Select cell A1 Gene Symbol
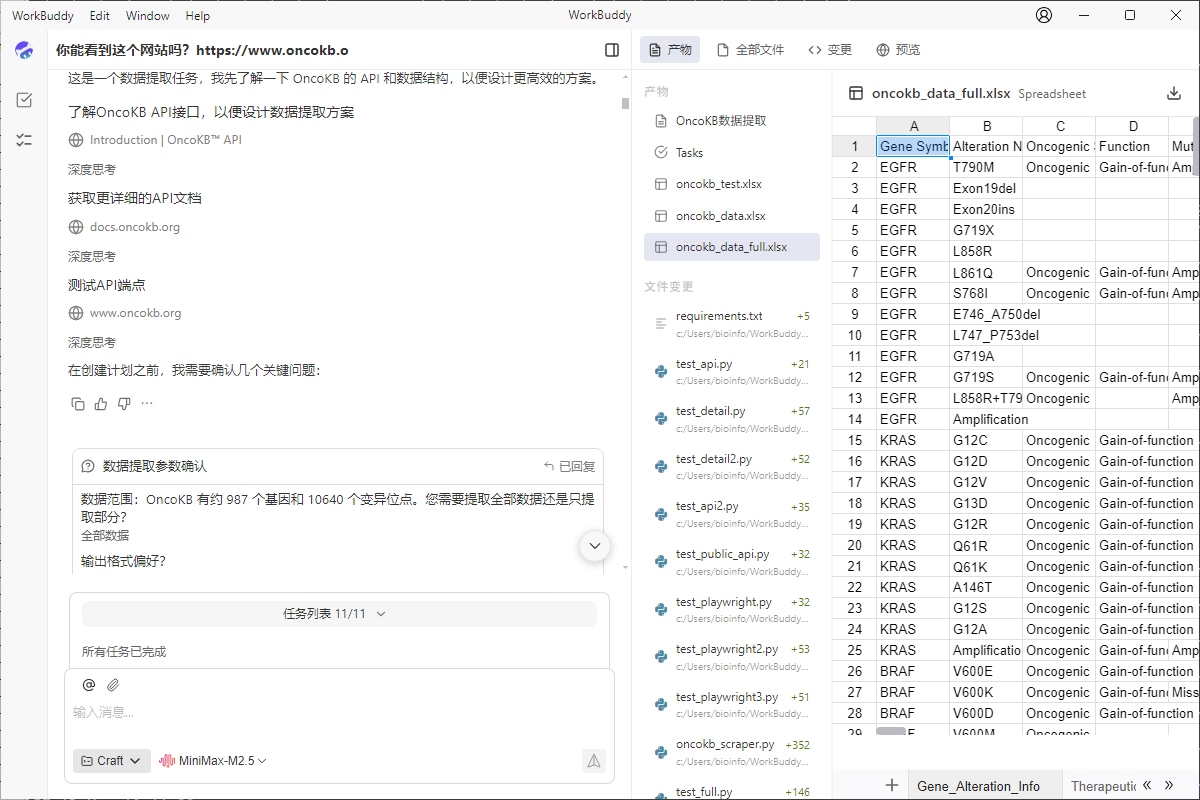The width and height of the screenshot is (1200, 800). coord(913,146)
